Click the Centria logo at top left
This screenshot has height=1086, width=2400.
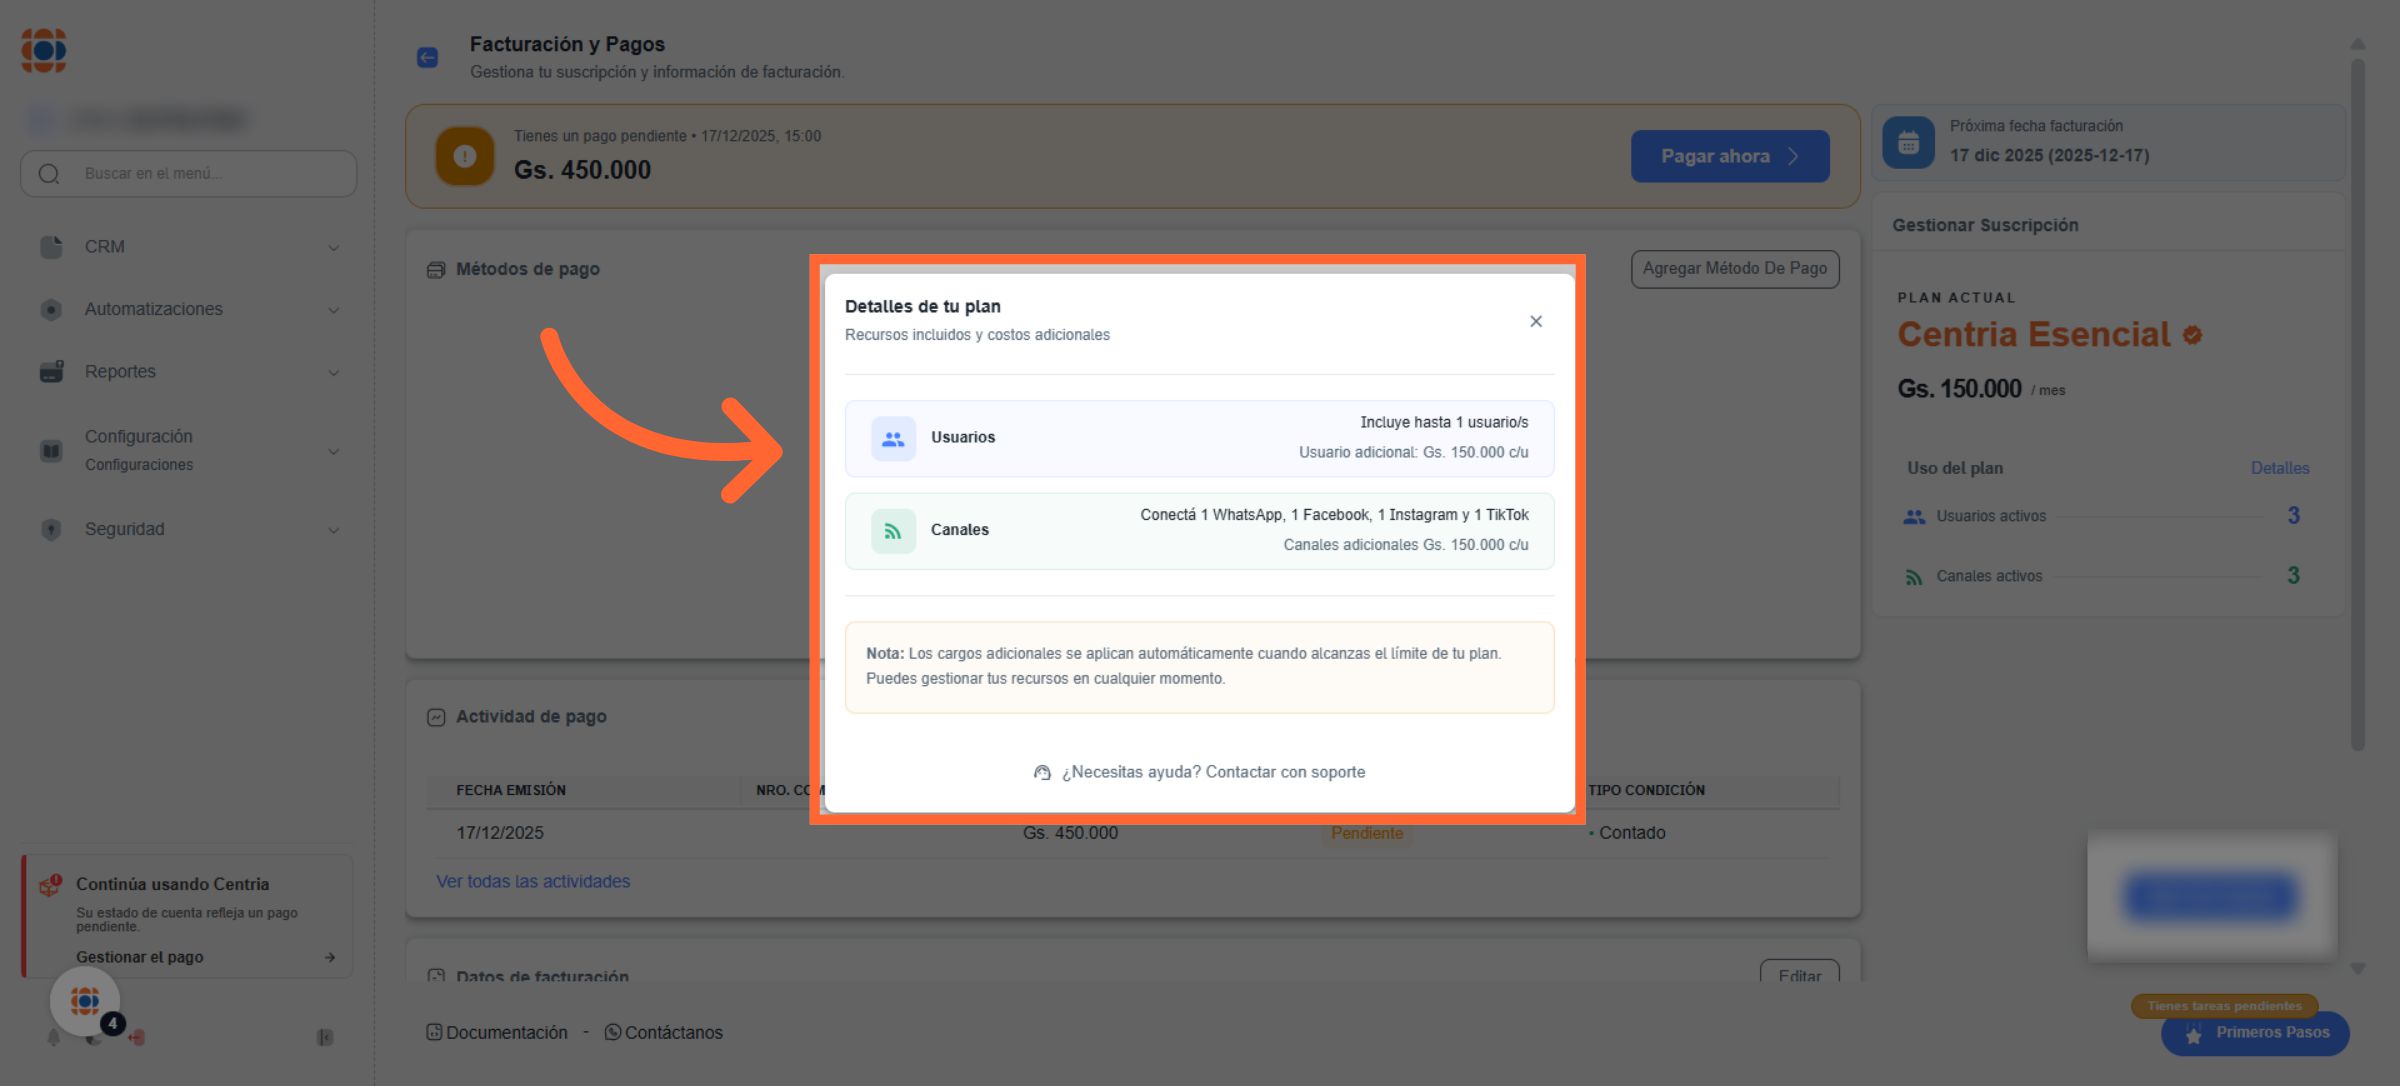pyautogui.click(x=44, y=50)
